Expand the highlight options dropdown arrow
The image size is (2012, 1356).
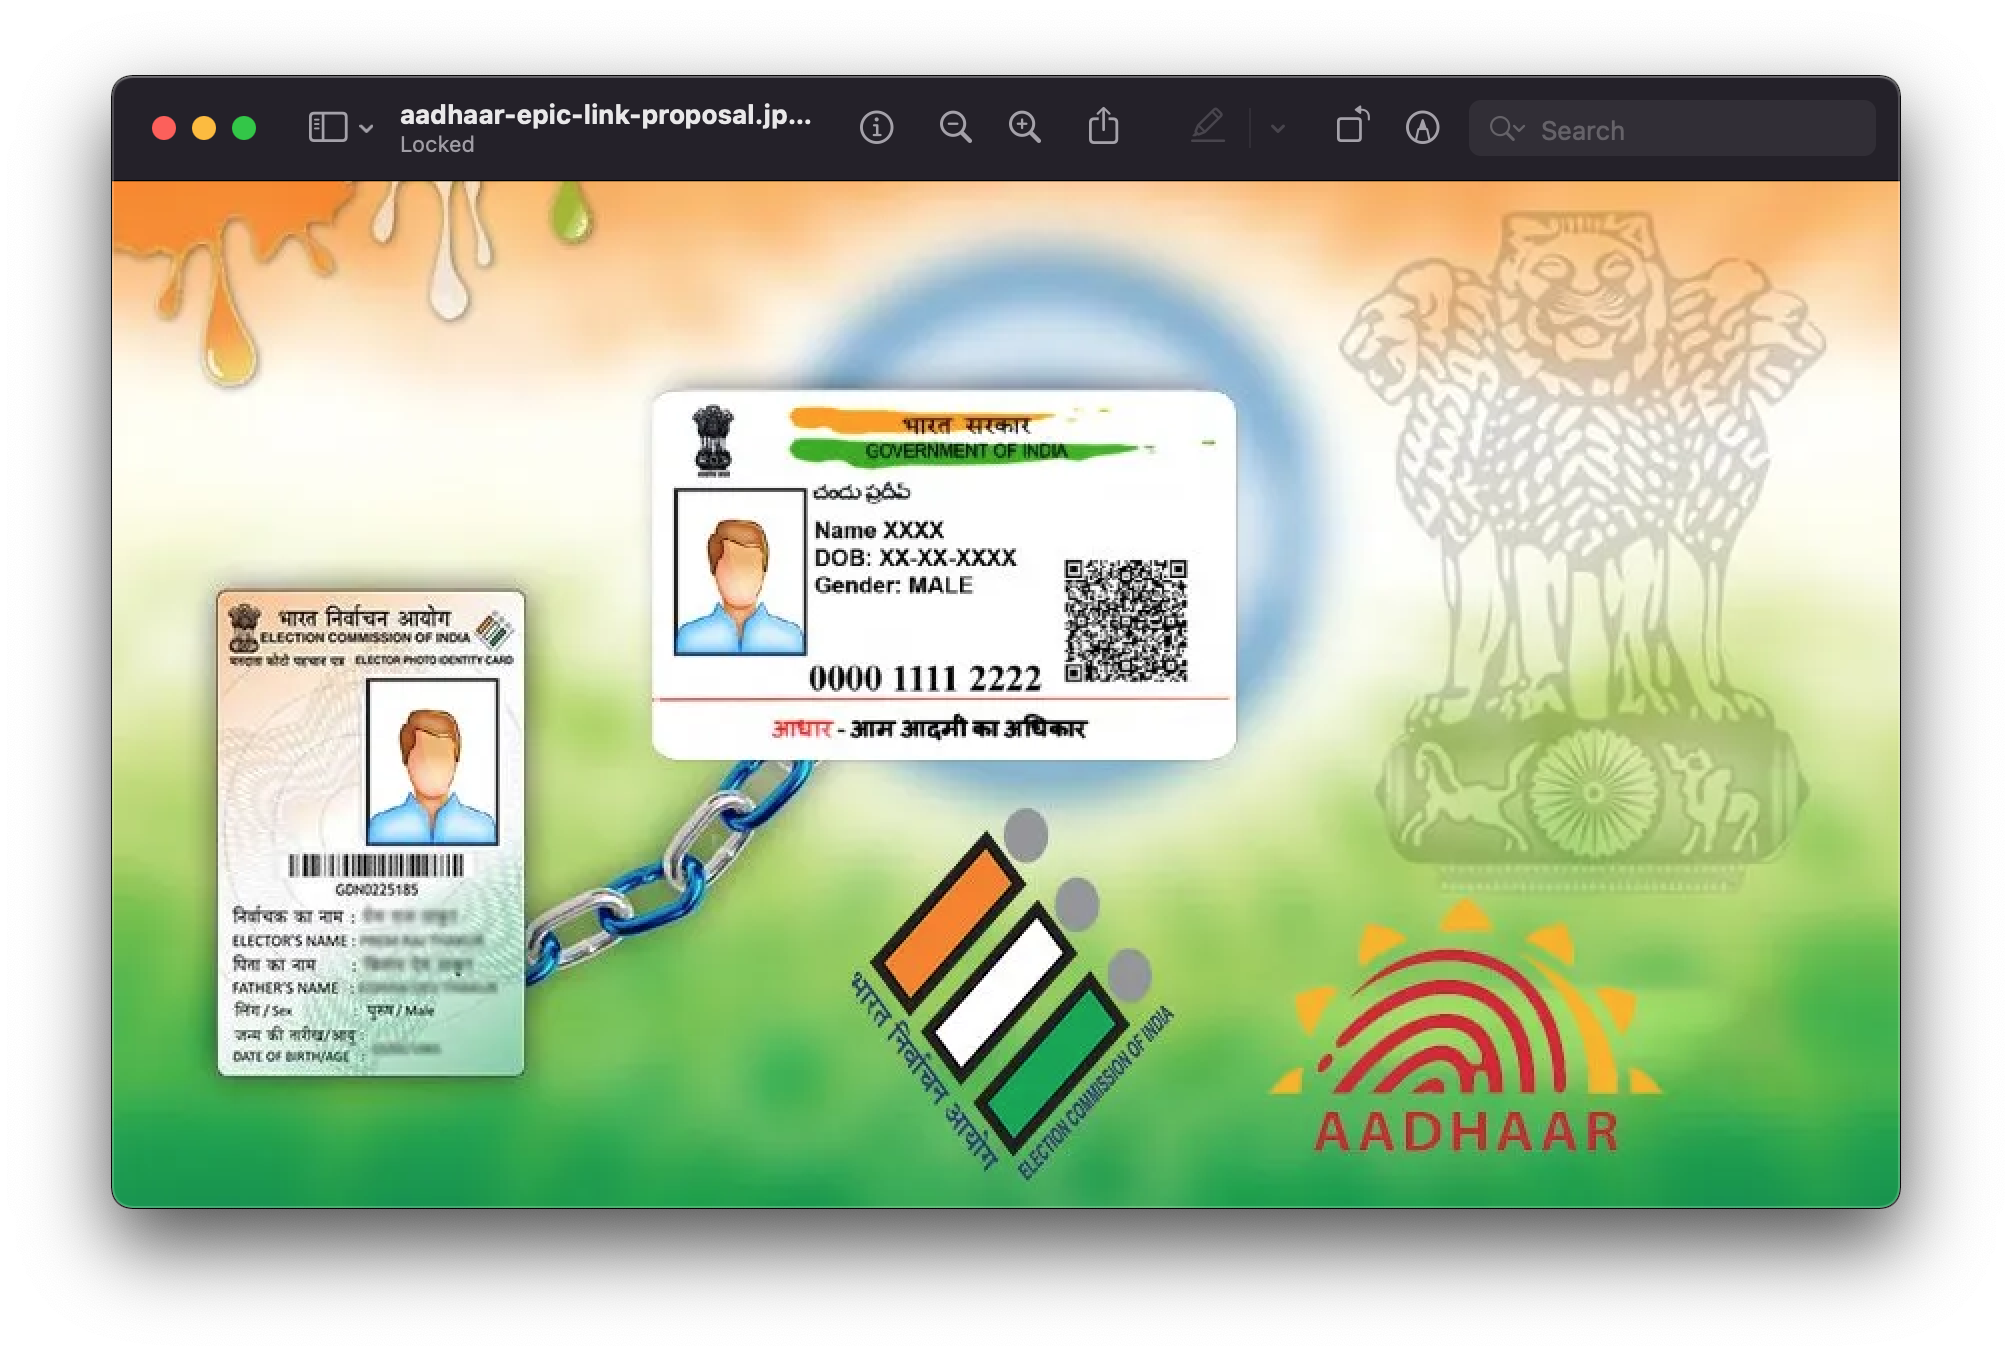click(1277, 129)
